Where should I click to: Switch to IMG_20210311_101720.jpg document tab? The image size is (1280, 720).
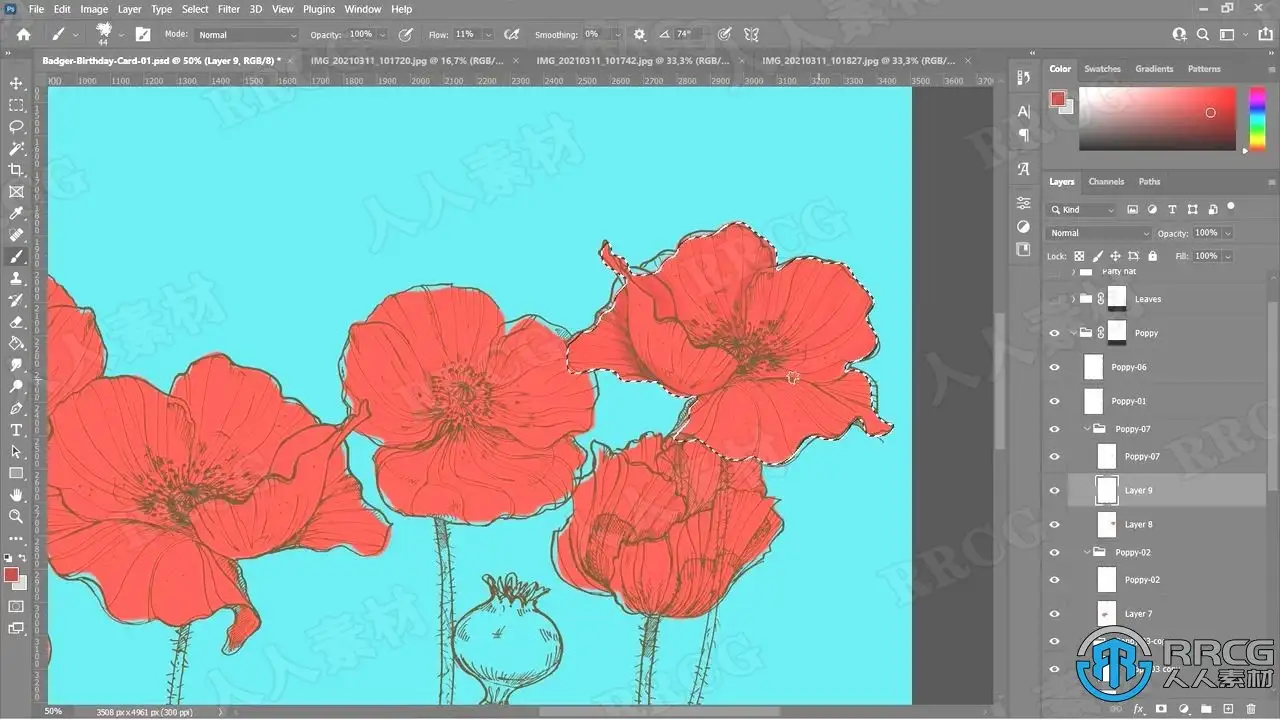405,60
